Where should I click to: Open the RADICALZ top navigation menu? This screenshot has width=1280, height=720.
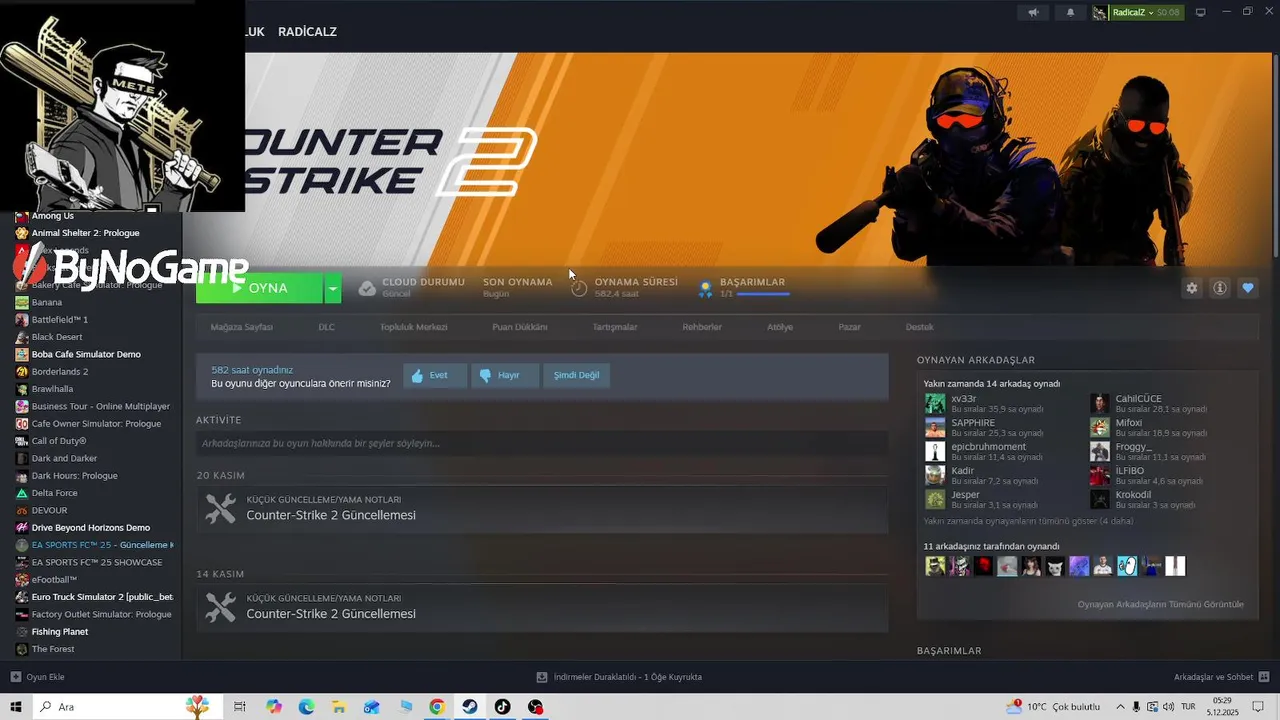pos(307,32)
